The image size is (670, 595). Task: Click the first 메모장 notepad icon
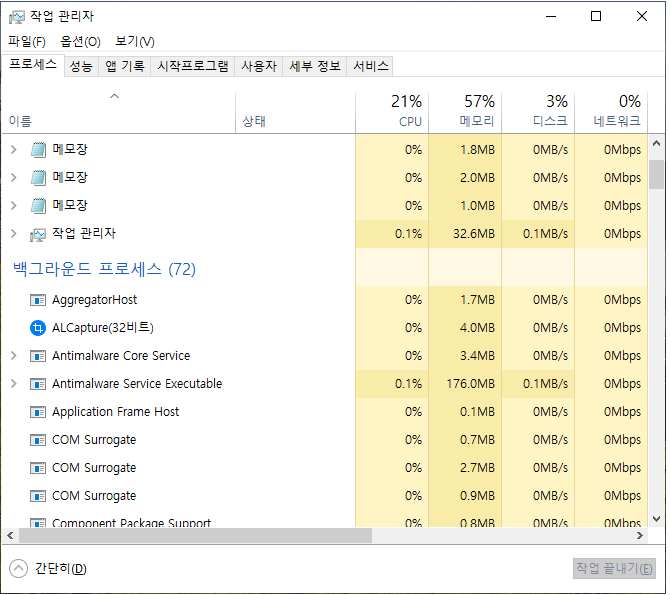38,150
